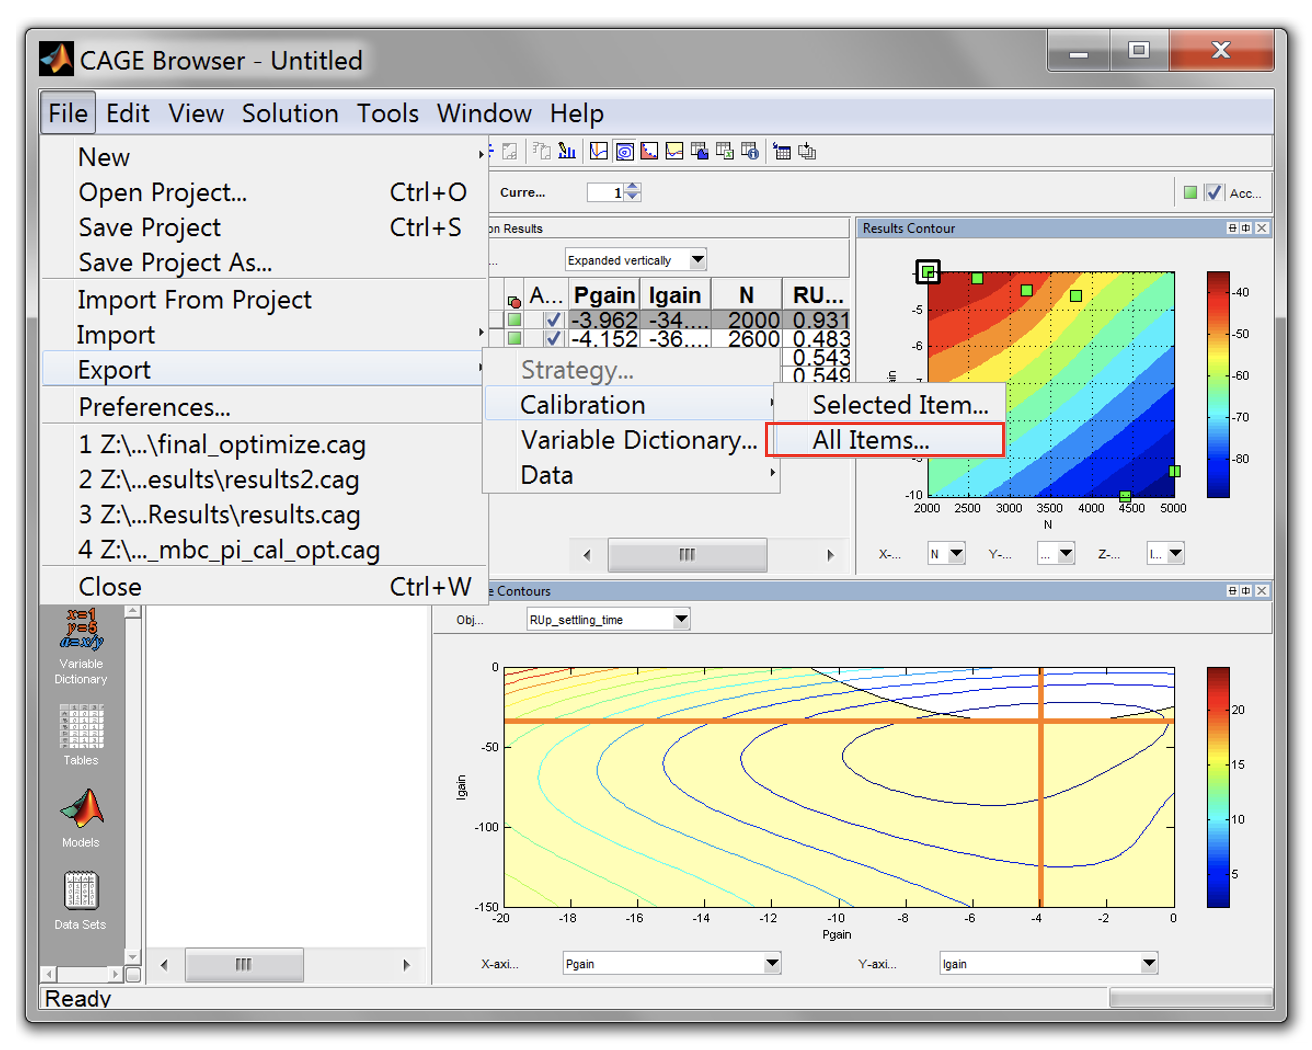Click the Contours panel vertical split icon

pos(1246,591)
